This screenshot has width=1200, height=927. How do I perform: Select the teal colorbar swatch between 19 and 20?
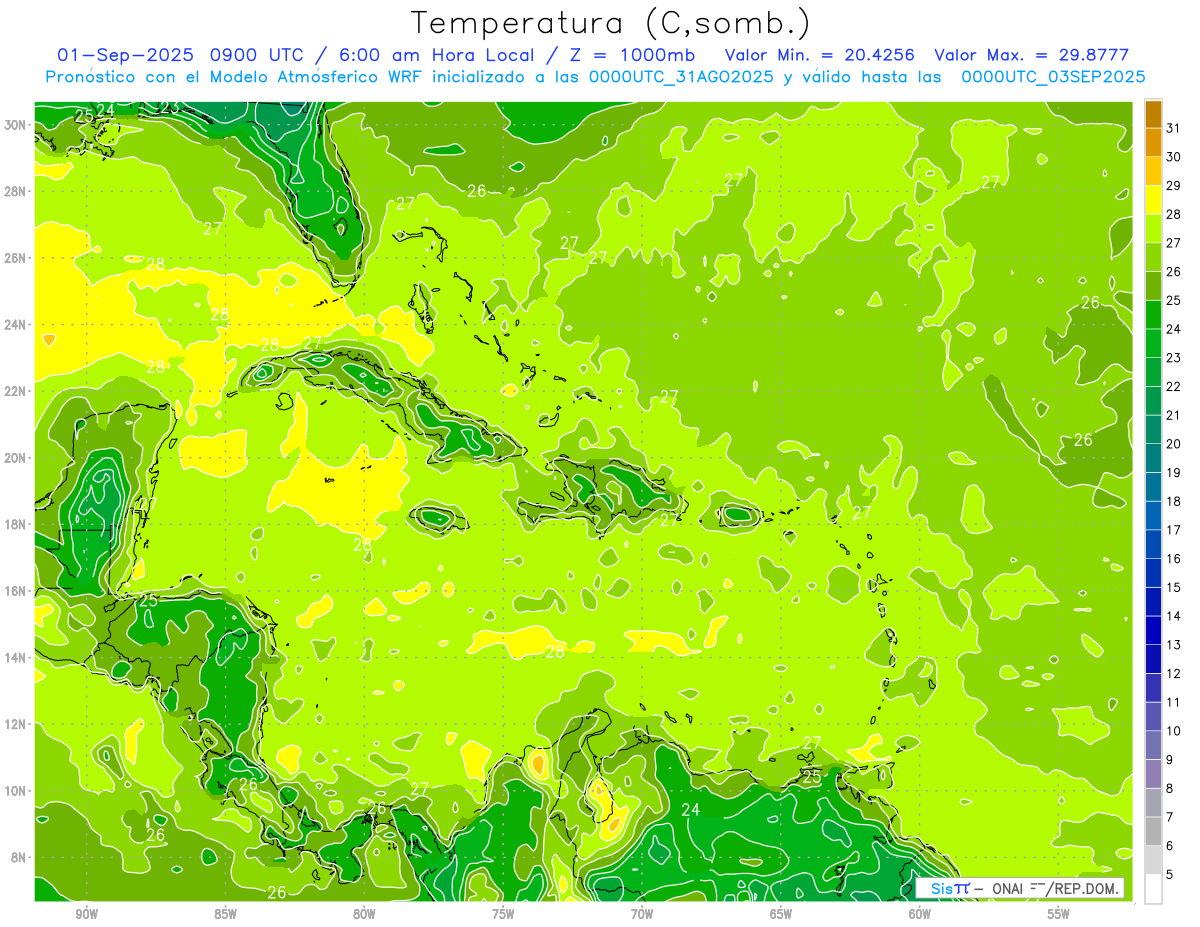click(1153, 458)
